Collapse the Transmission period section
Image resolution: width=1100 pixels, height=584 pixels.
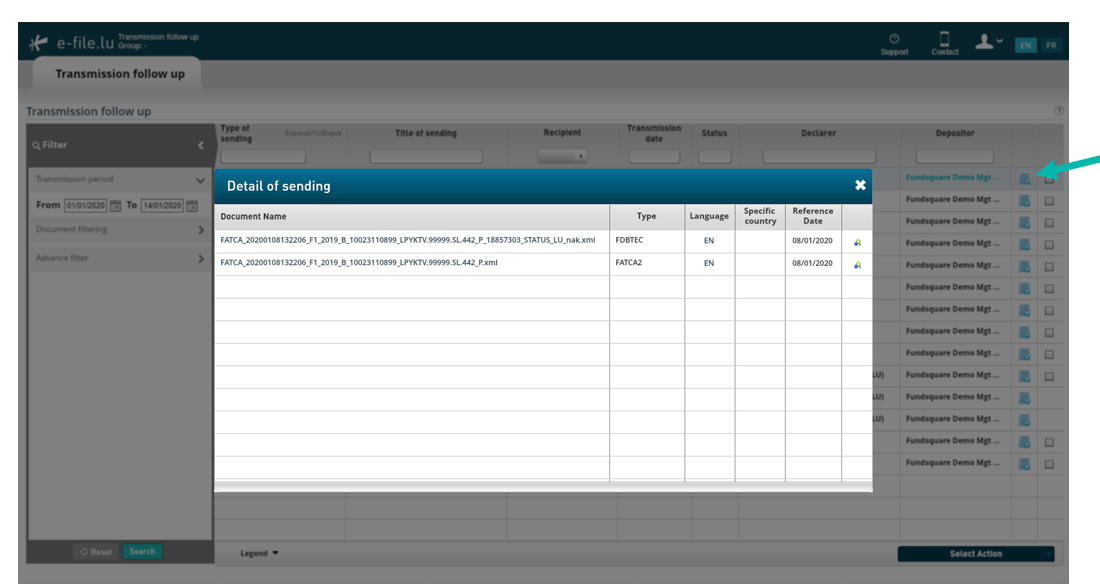click(200, 180)
